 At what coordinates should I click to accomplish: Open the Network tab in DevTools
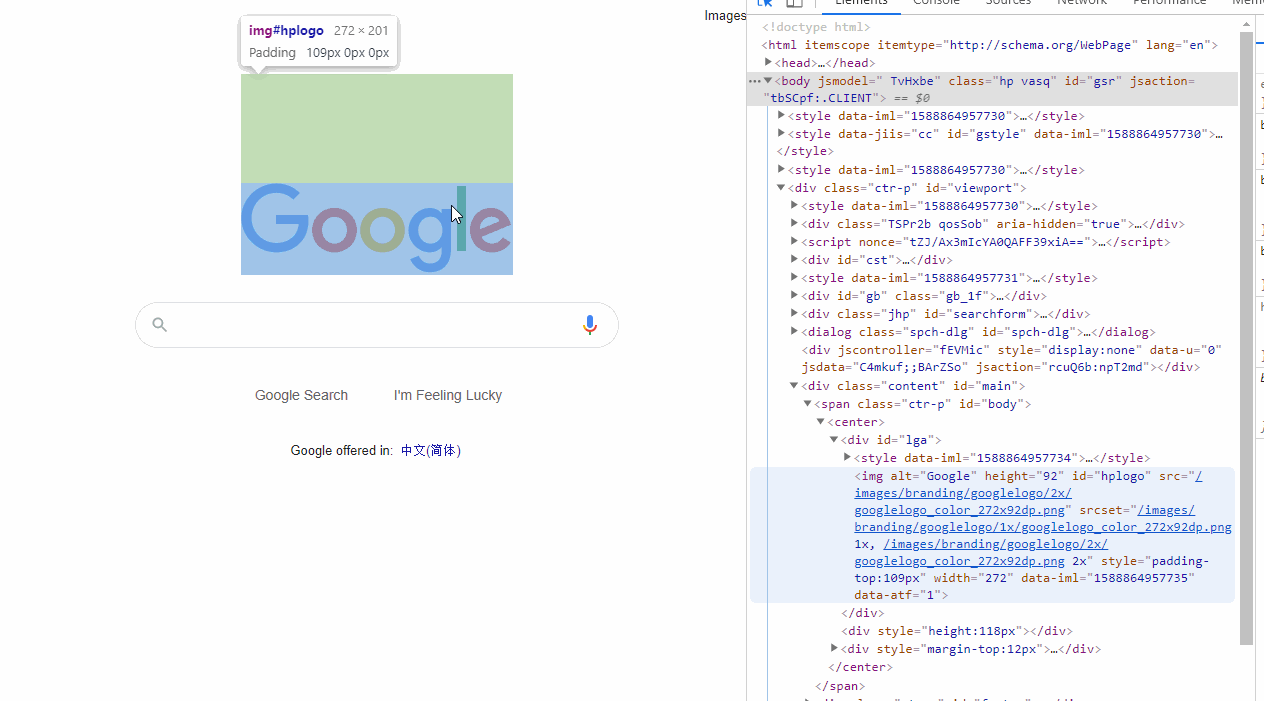(1082, 3)
